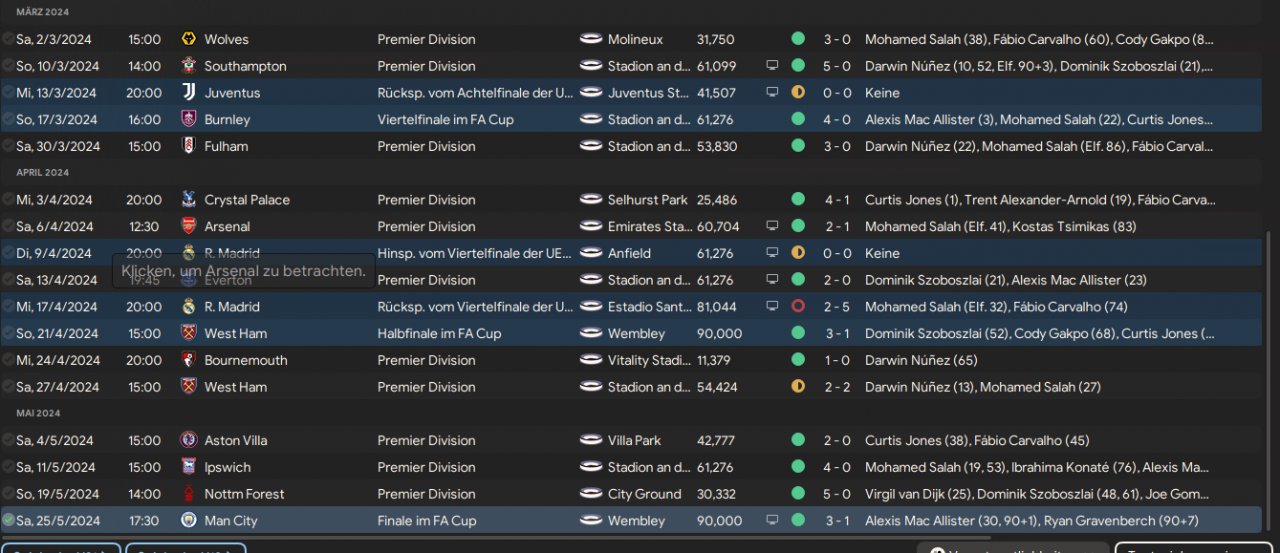This screenshot has height=553, width=1280.
Task: Click the Nottm Forest club crest
Action: point(188,494)
